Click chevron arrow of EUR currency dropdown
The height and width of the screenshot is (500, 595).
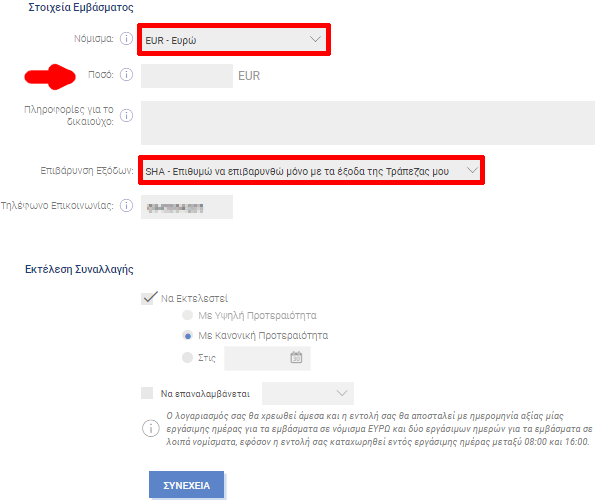tap(315, 39)
